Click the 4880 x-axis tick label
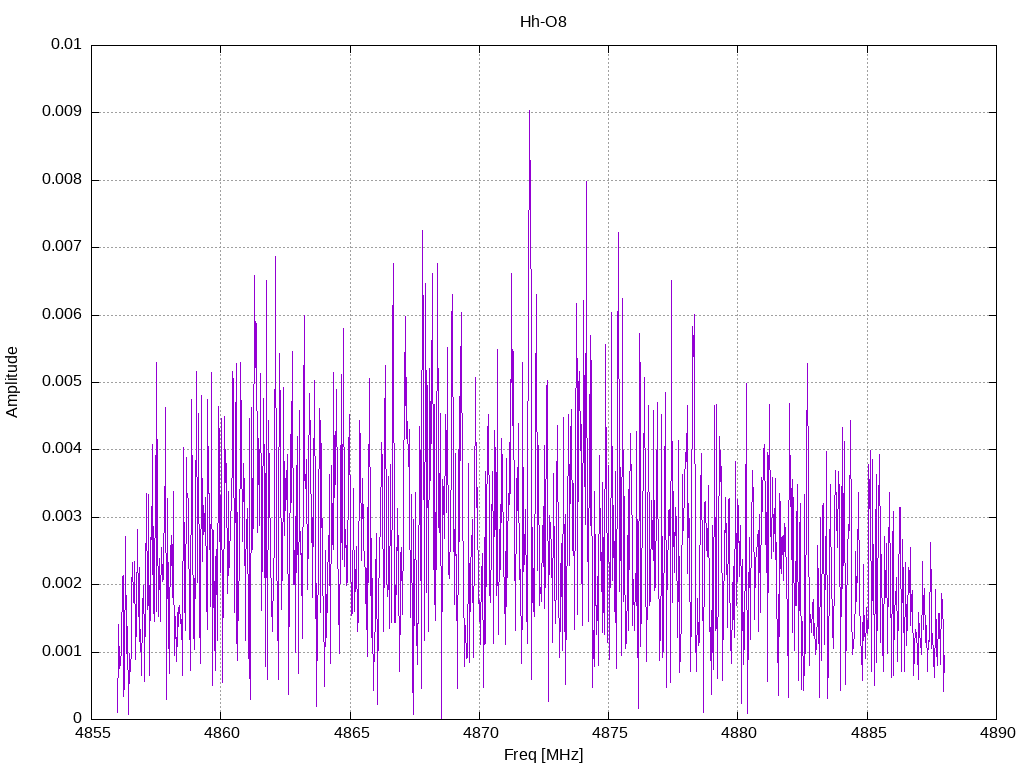 pyautogui.click(x=738, y=733)
